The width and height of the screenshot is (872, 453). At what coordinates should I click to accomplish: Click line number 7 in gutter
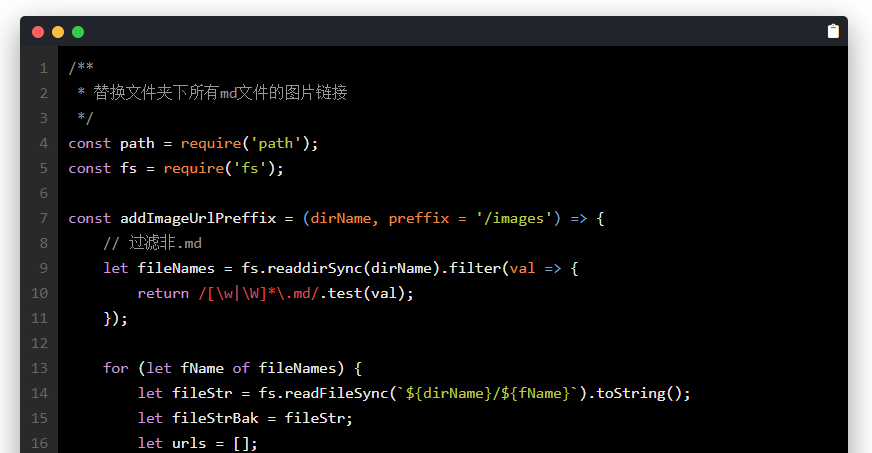coord(43,218)
